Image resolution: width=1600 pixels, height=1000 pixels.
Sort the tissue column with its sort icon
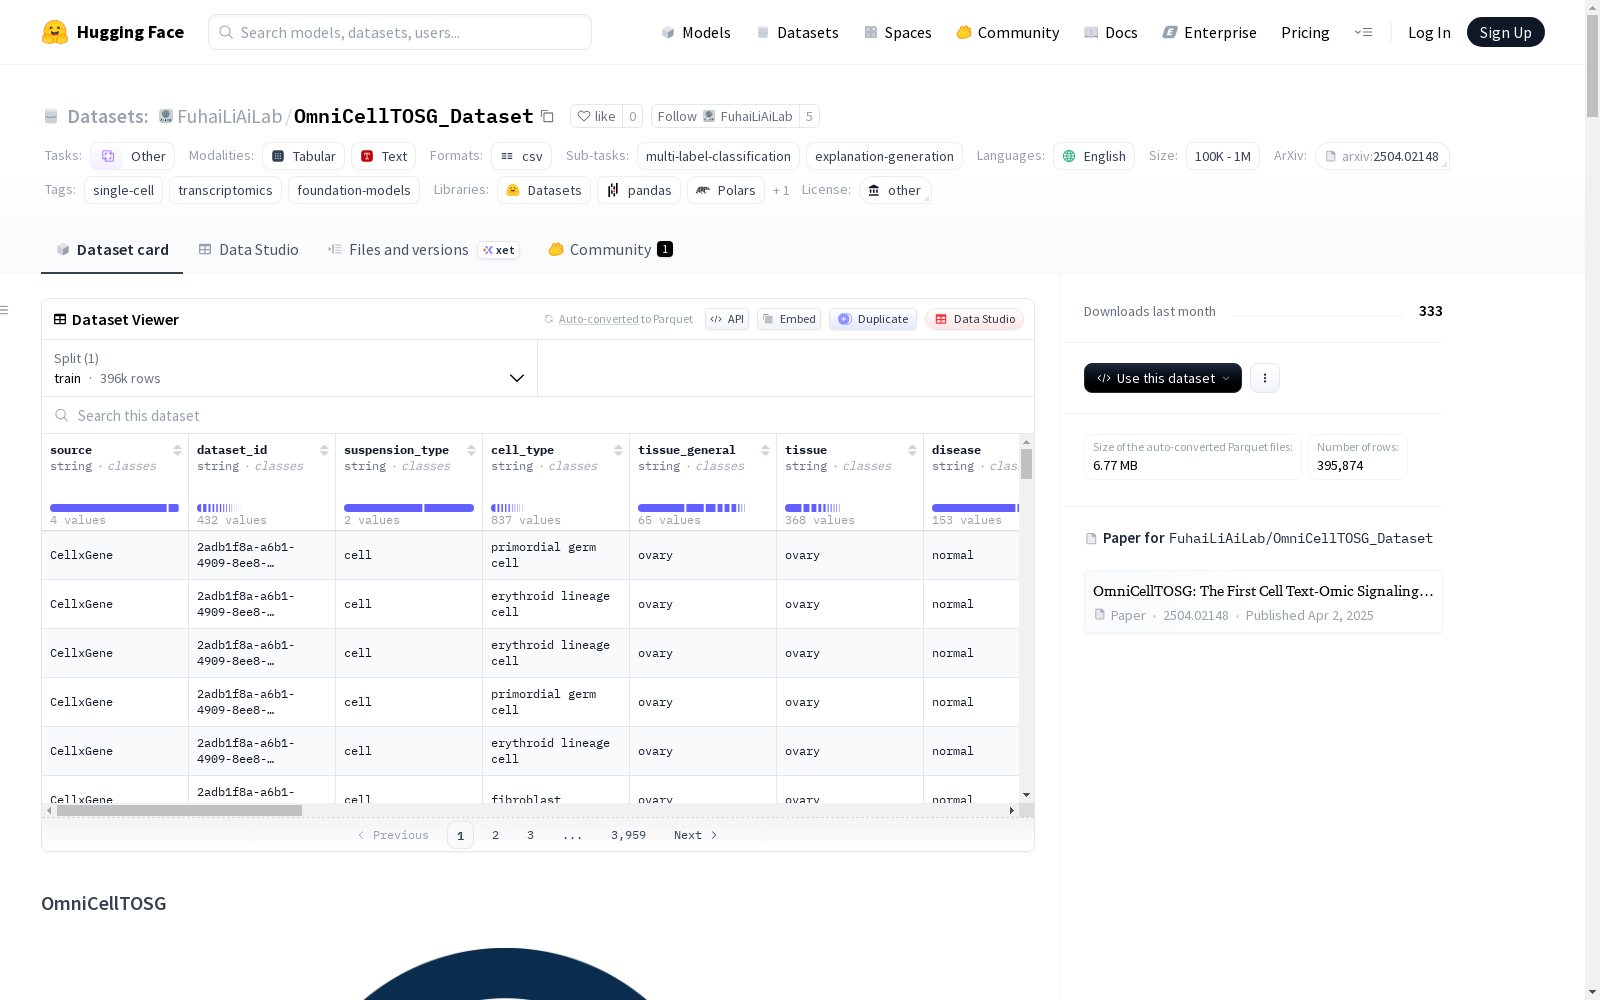tap(912, 450)
